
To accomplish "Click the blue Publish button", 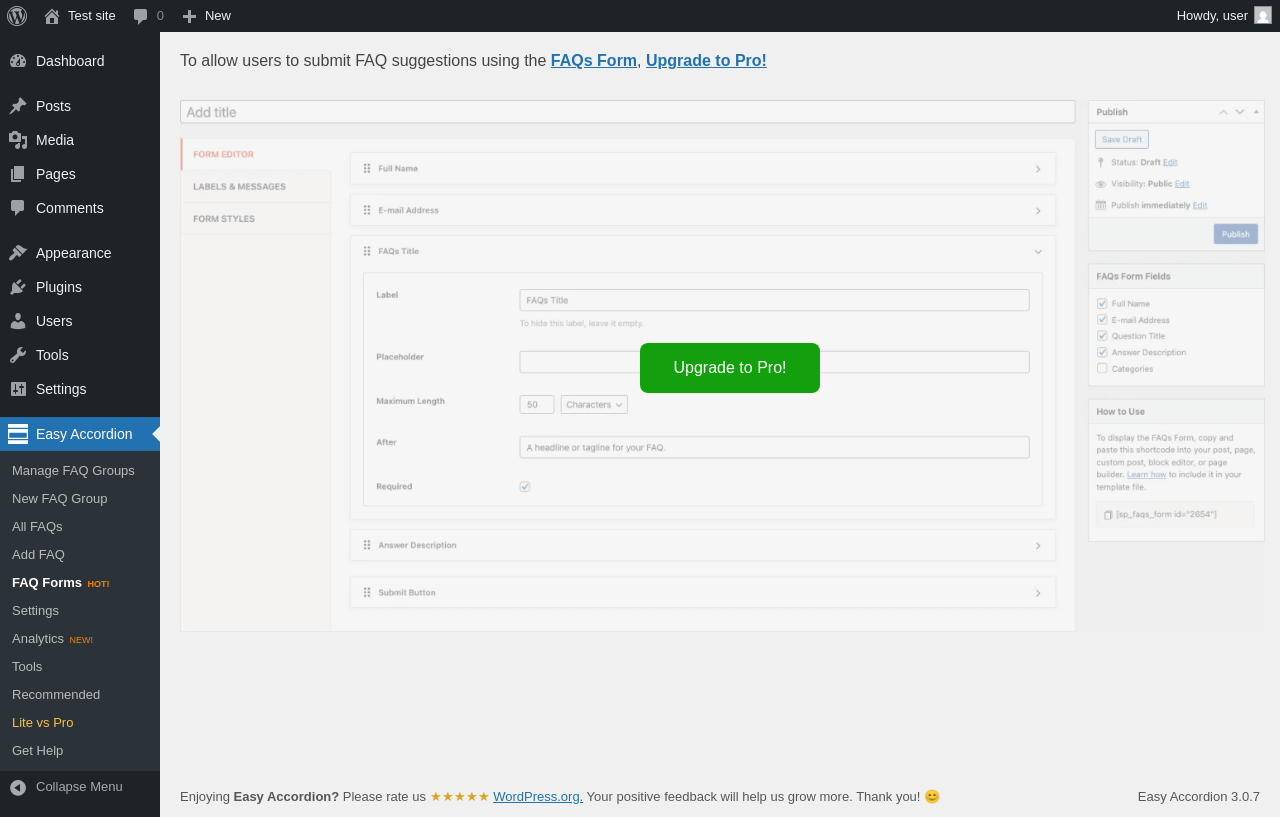I will pos(1236,234).
